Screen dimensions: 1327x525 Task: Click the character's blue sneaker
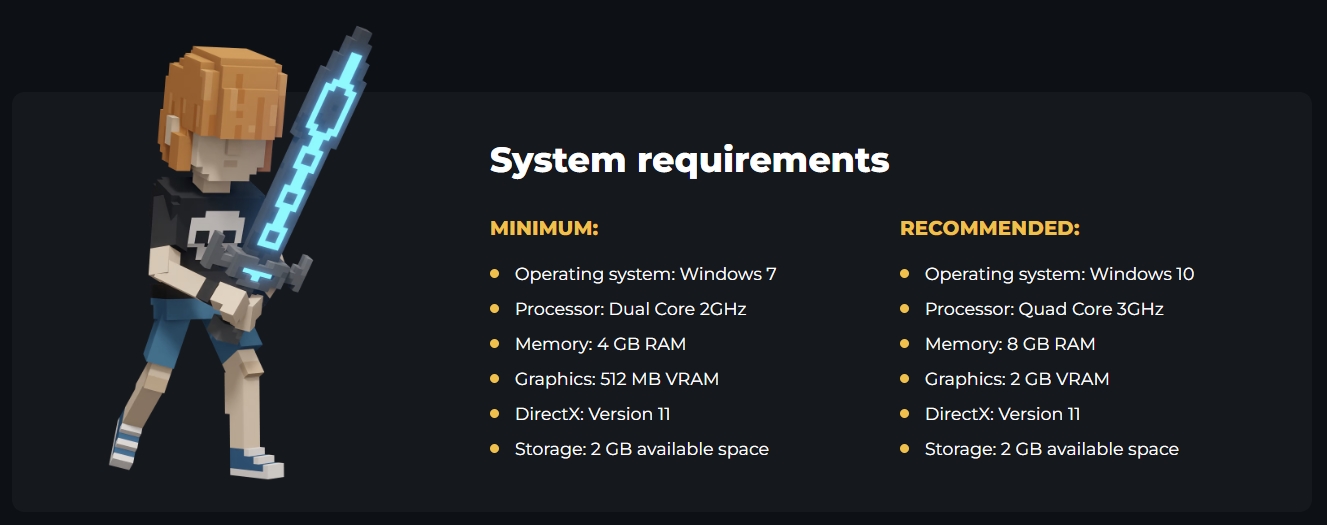(254, 462)
